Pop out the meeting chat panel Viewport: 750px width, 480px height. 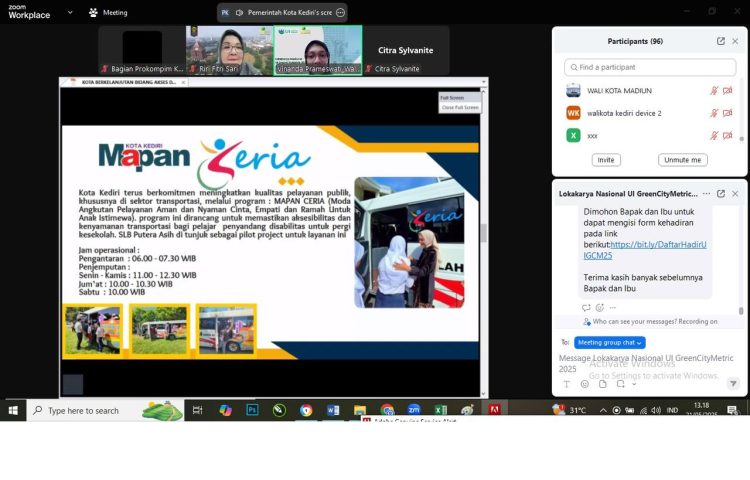coord(720,193)
